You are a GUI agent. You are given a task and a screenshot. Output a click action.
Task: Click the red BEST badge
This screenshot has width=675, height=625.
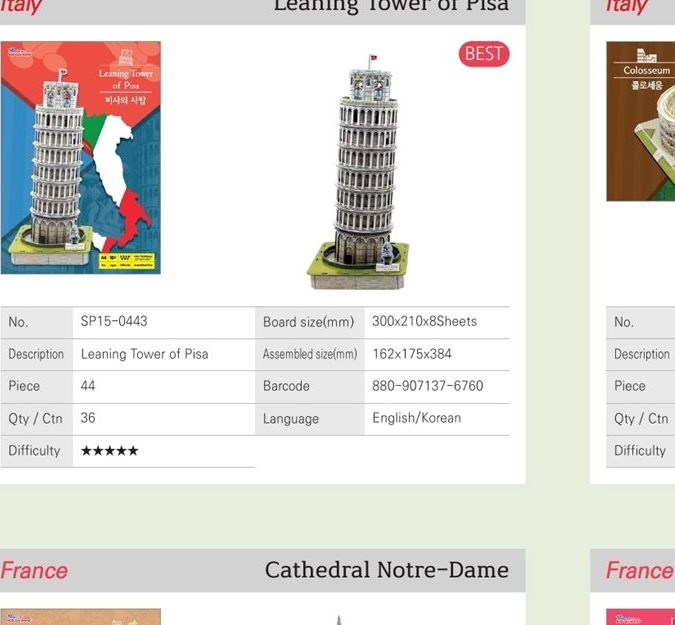(x=484, y=54)
